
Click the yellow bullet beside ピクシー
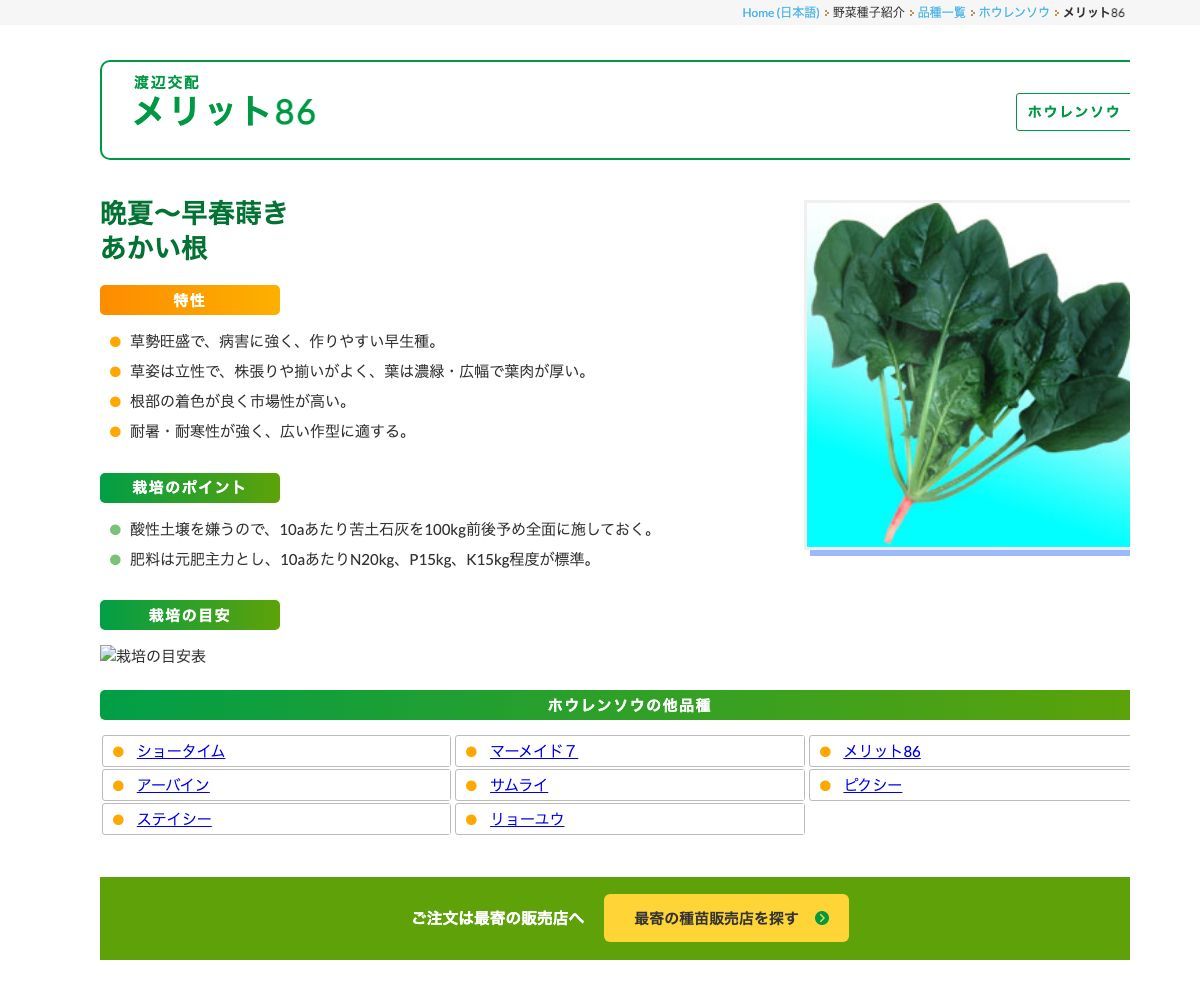click(825, 785)
